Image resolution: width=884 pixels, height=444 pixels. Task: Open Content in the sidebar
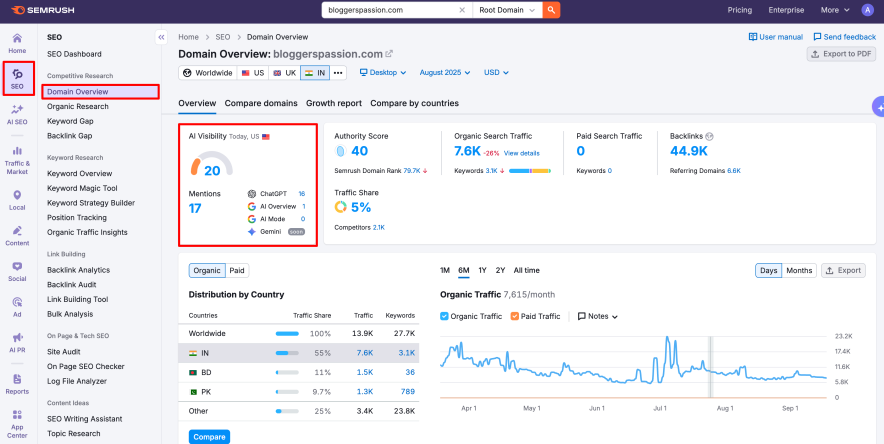point(17,236)
